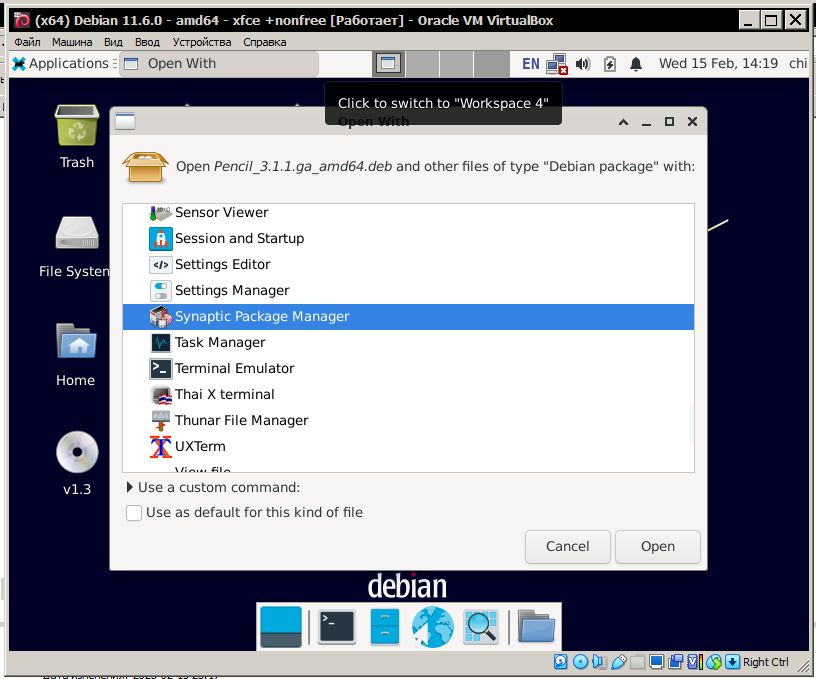The image size is (816, 679).
Task: Click VirtualBox hard disk status icon
Action: 561,662
